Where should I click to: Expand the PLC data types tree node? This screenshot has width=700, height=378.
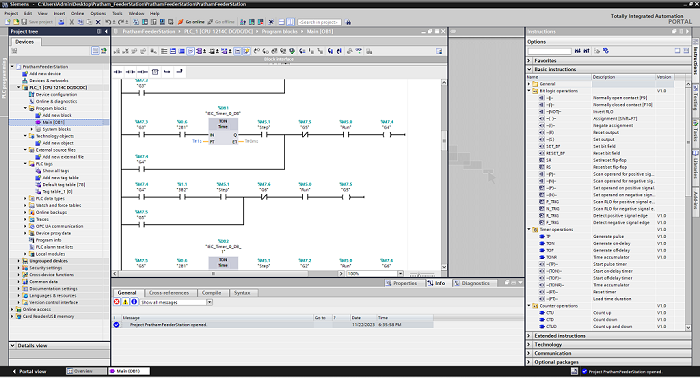(25, 199)
